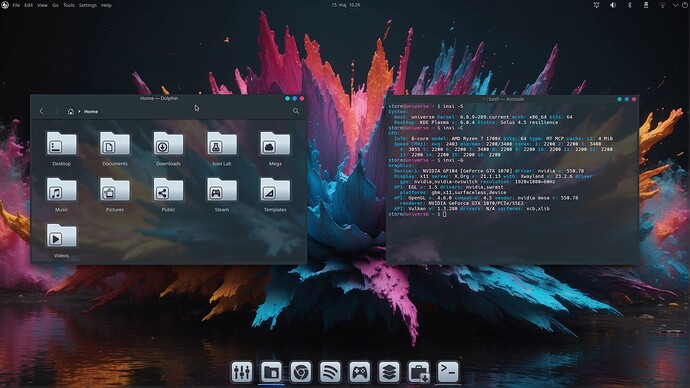Image resolution: width=690 pixels, height=388 pixels.
Task: Click the 'inxi -S' command line in Konsole
Action: 426,106
